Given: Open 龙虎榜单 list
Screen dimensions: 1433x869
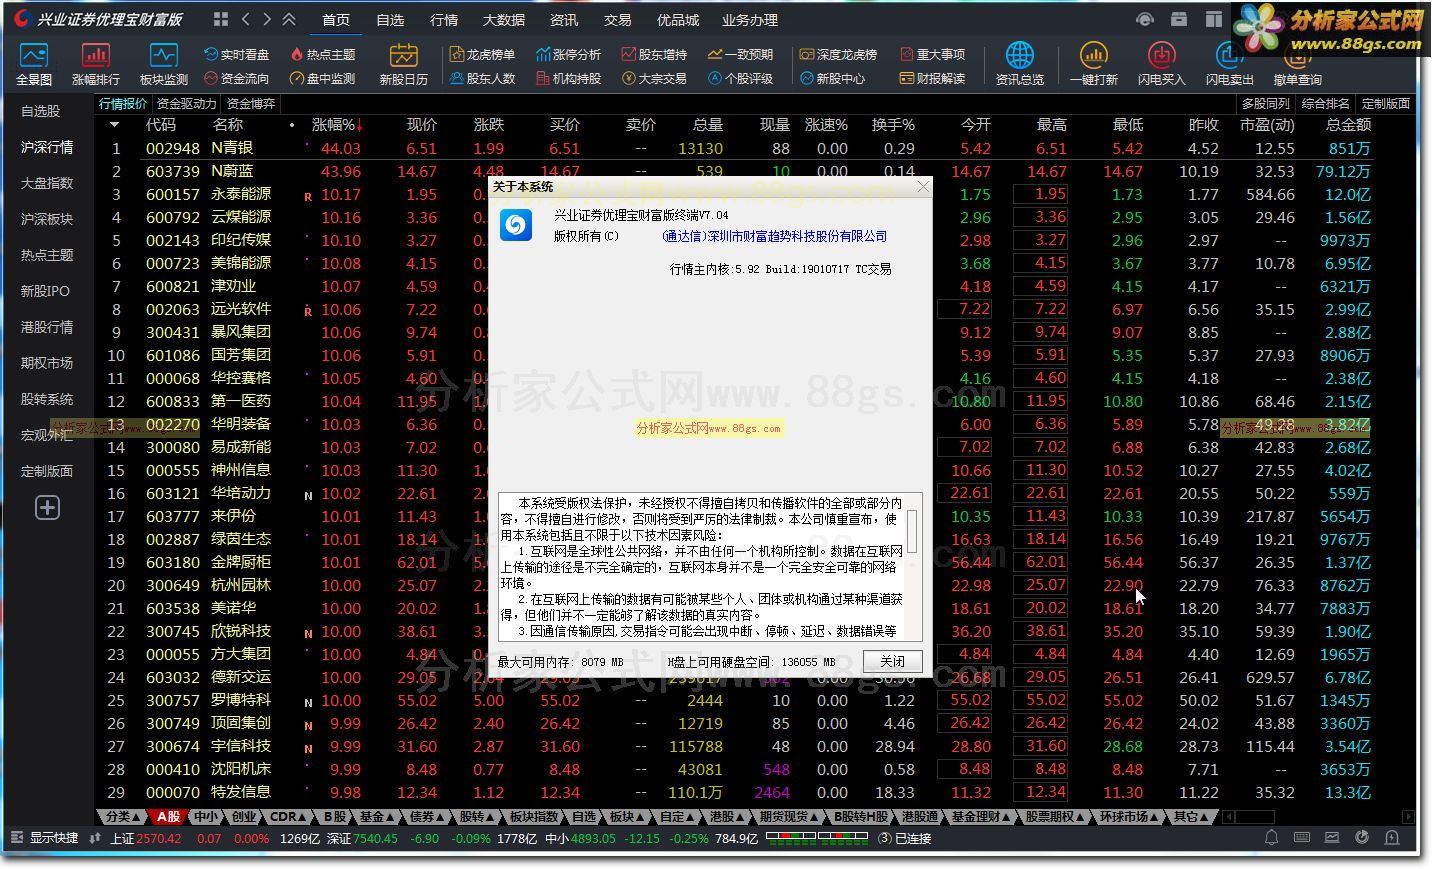Looking at the screenshot, I should [x=483, y=54].
